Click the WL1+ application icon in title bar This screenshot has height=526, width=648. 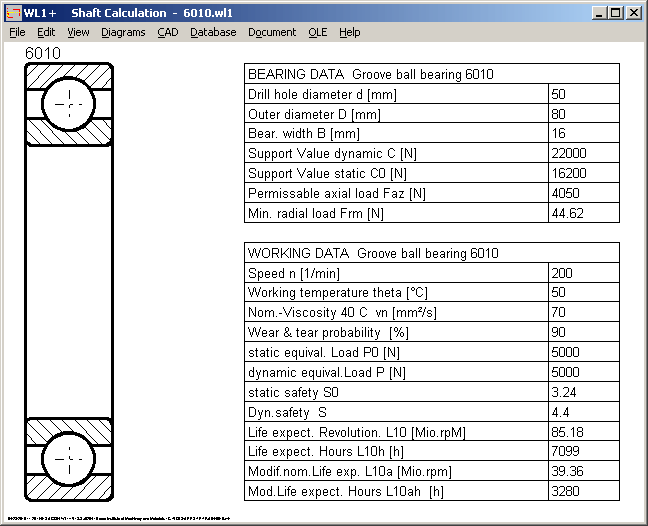pyautogui.click(x=12, y=13)
